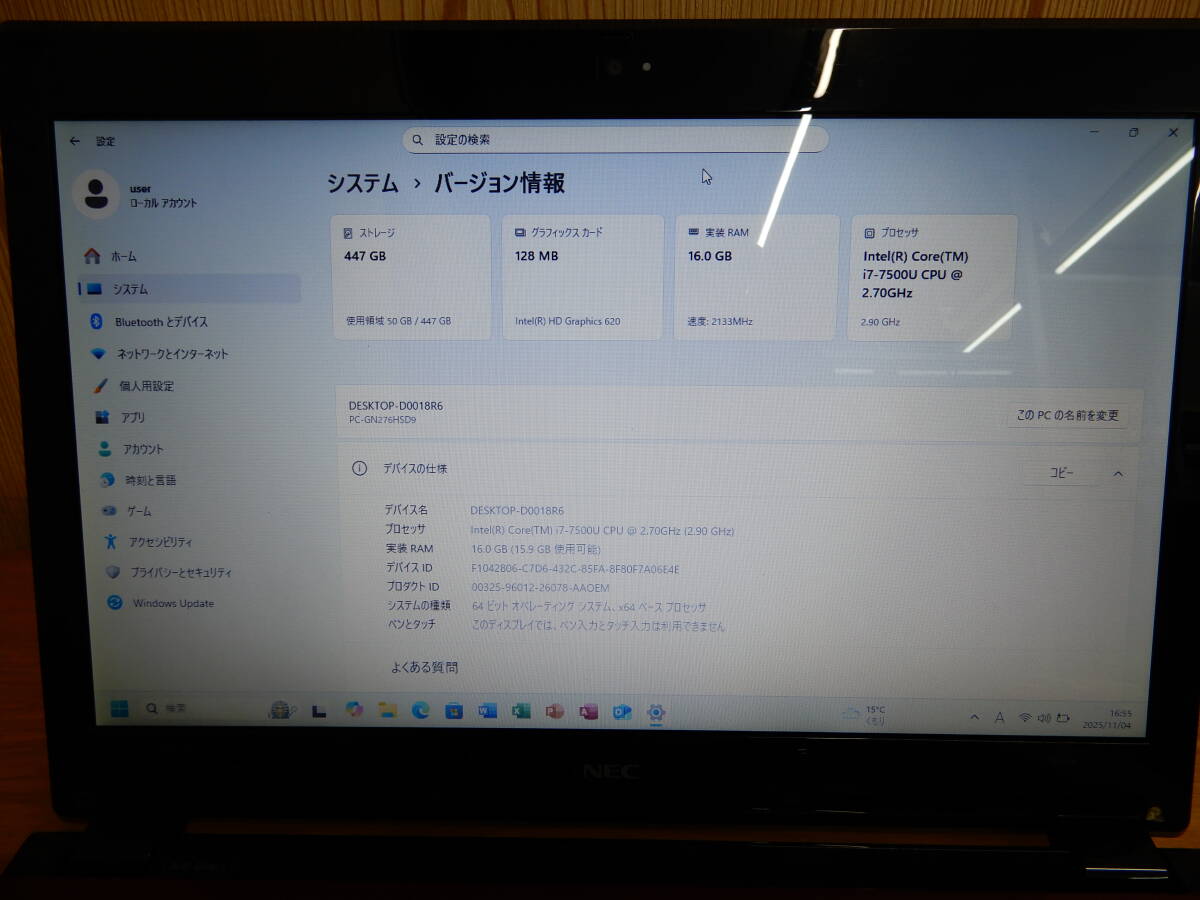The width and height of the screenshot is (1200, 900).
Task: Collapse the Device specifications section
Action: 1118,473
